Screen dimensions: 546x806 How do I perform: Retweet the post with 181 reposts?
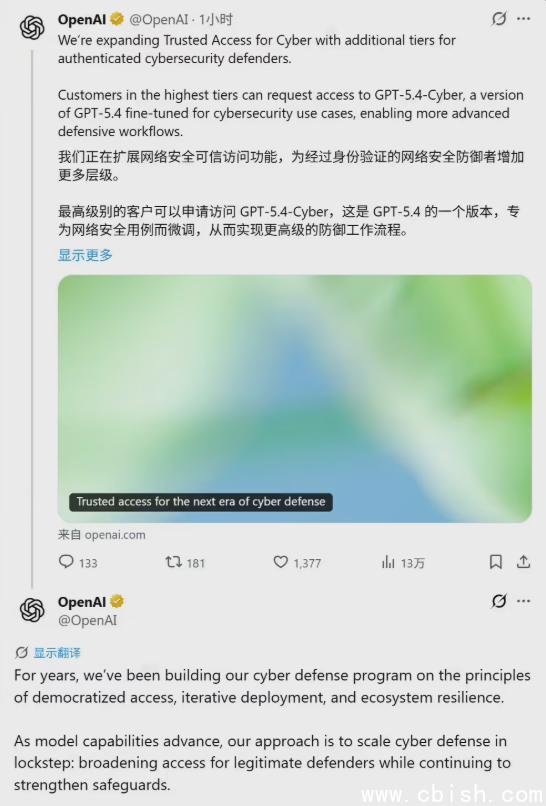coord(174,562)
